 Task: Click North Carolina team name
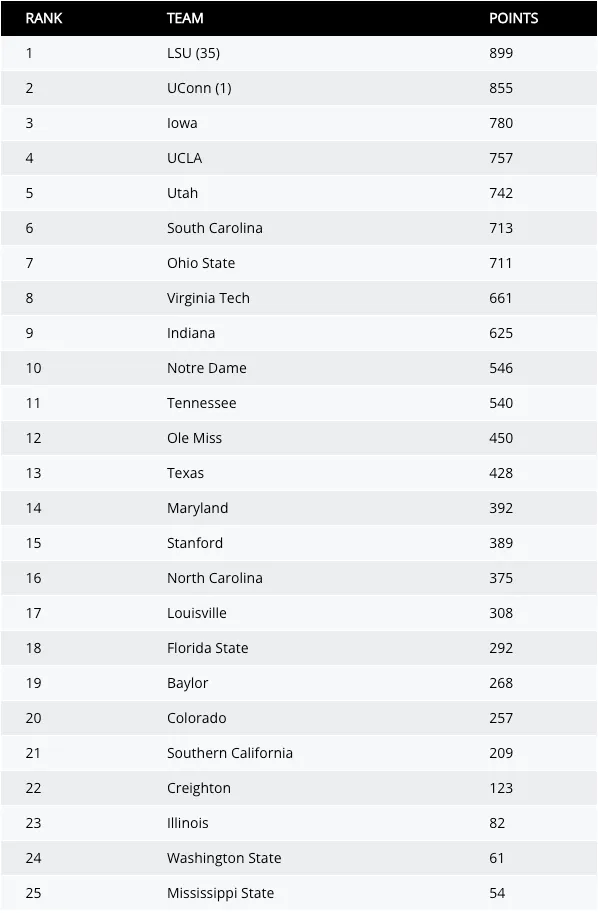(215, 578)
